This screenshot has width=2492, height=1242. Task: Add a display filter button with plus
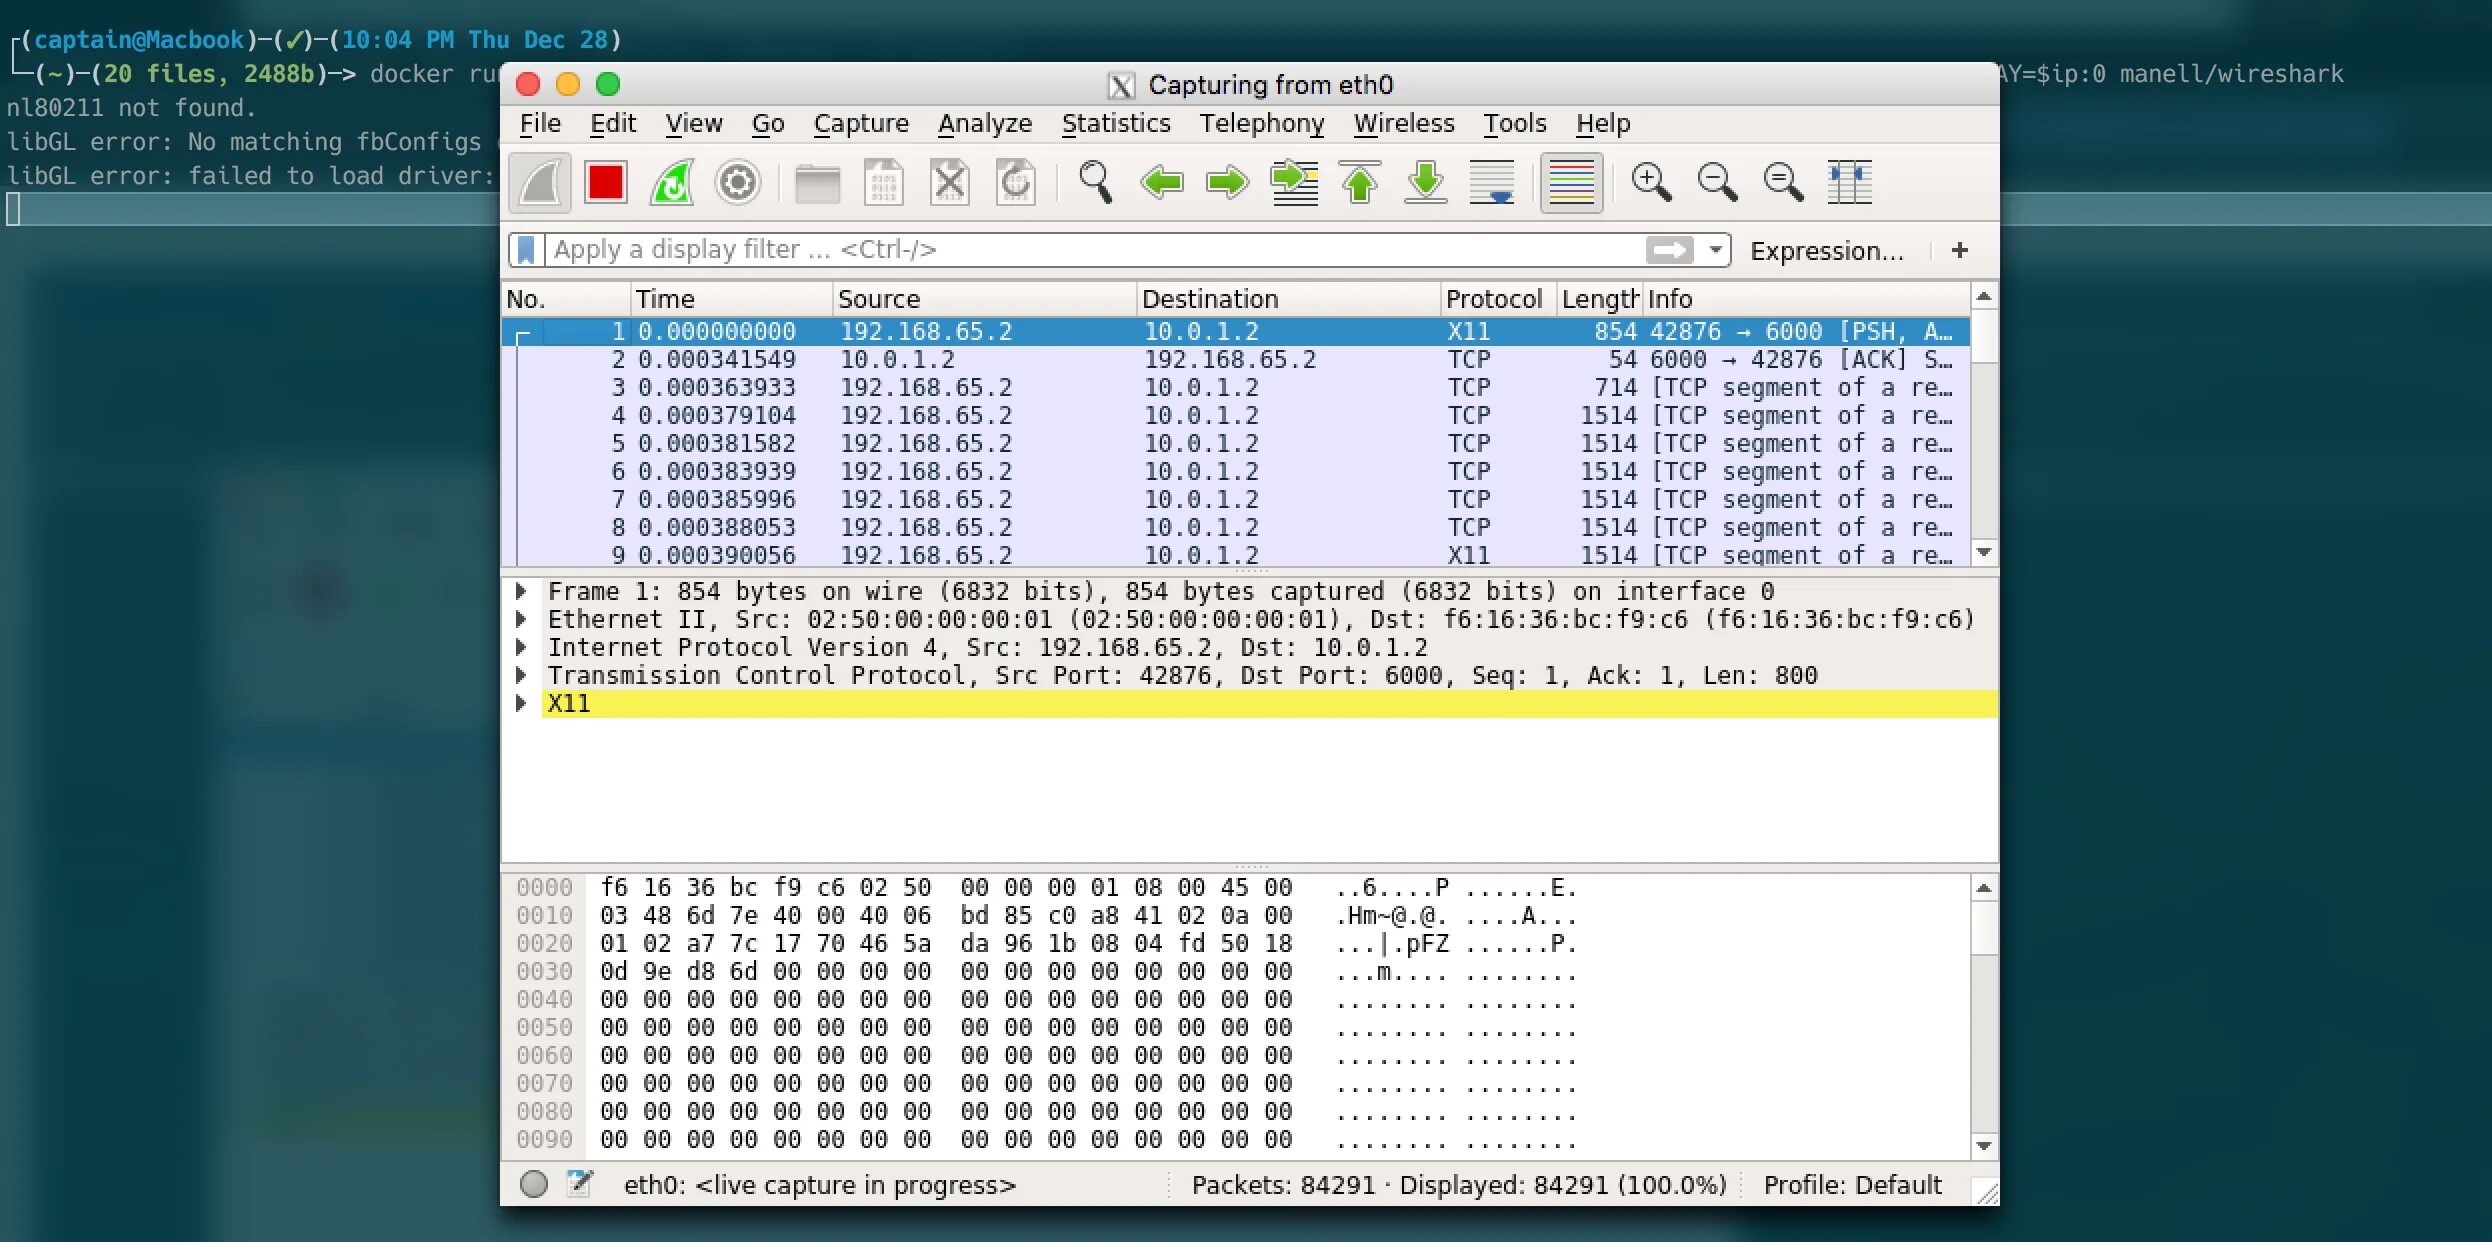[1960, 250]
